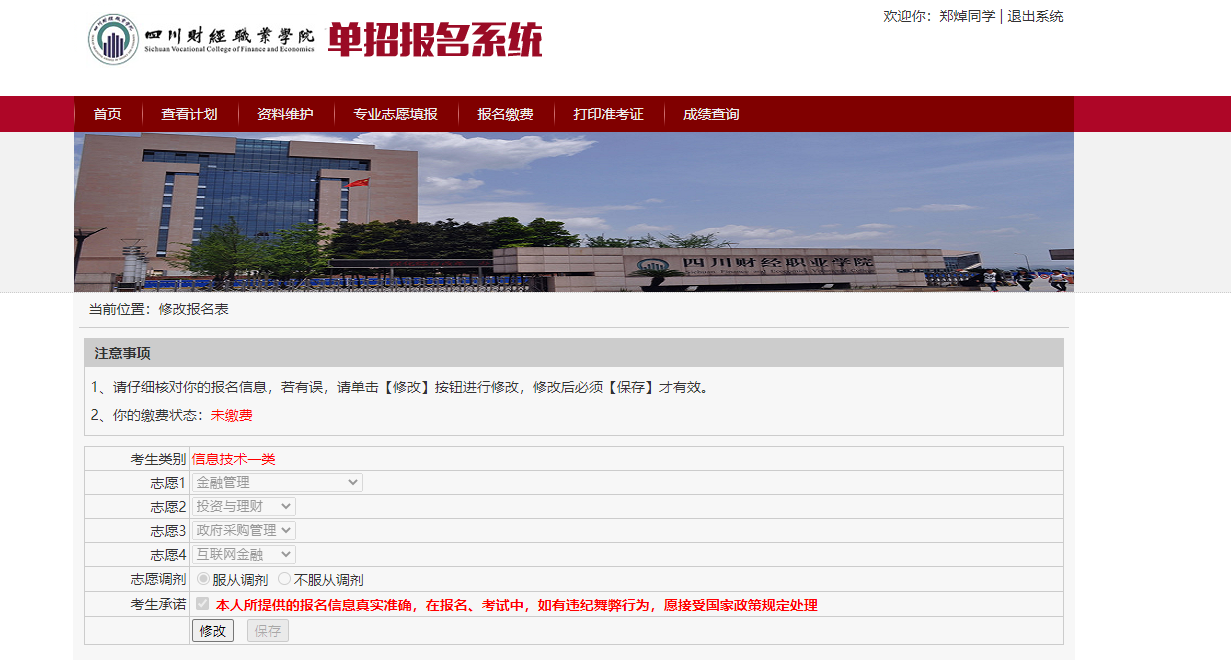Select the 服从调剂 radio button
The image size is (1231, 660).
(x=203, y=579)
